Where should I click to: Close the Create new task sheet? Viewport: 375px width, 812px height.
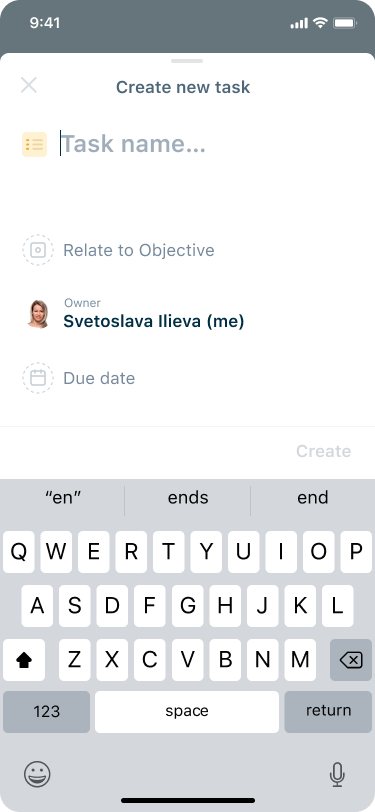[x=28, y=85]
